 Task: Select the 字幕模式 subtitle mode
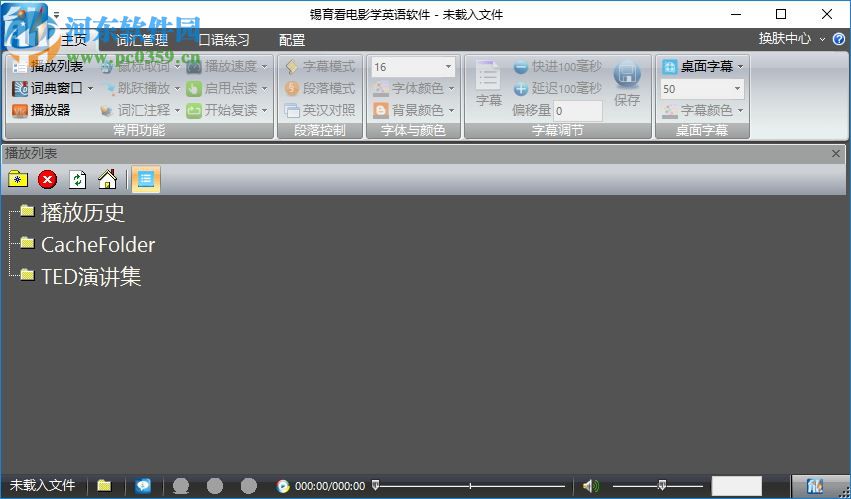click(320, 66)
